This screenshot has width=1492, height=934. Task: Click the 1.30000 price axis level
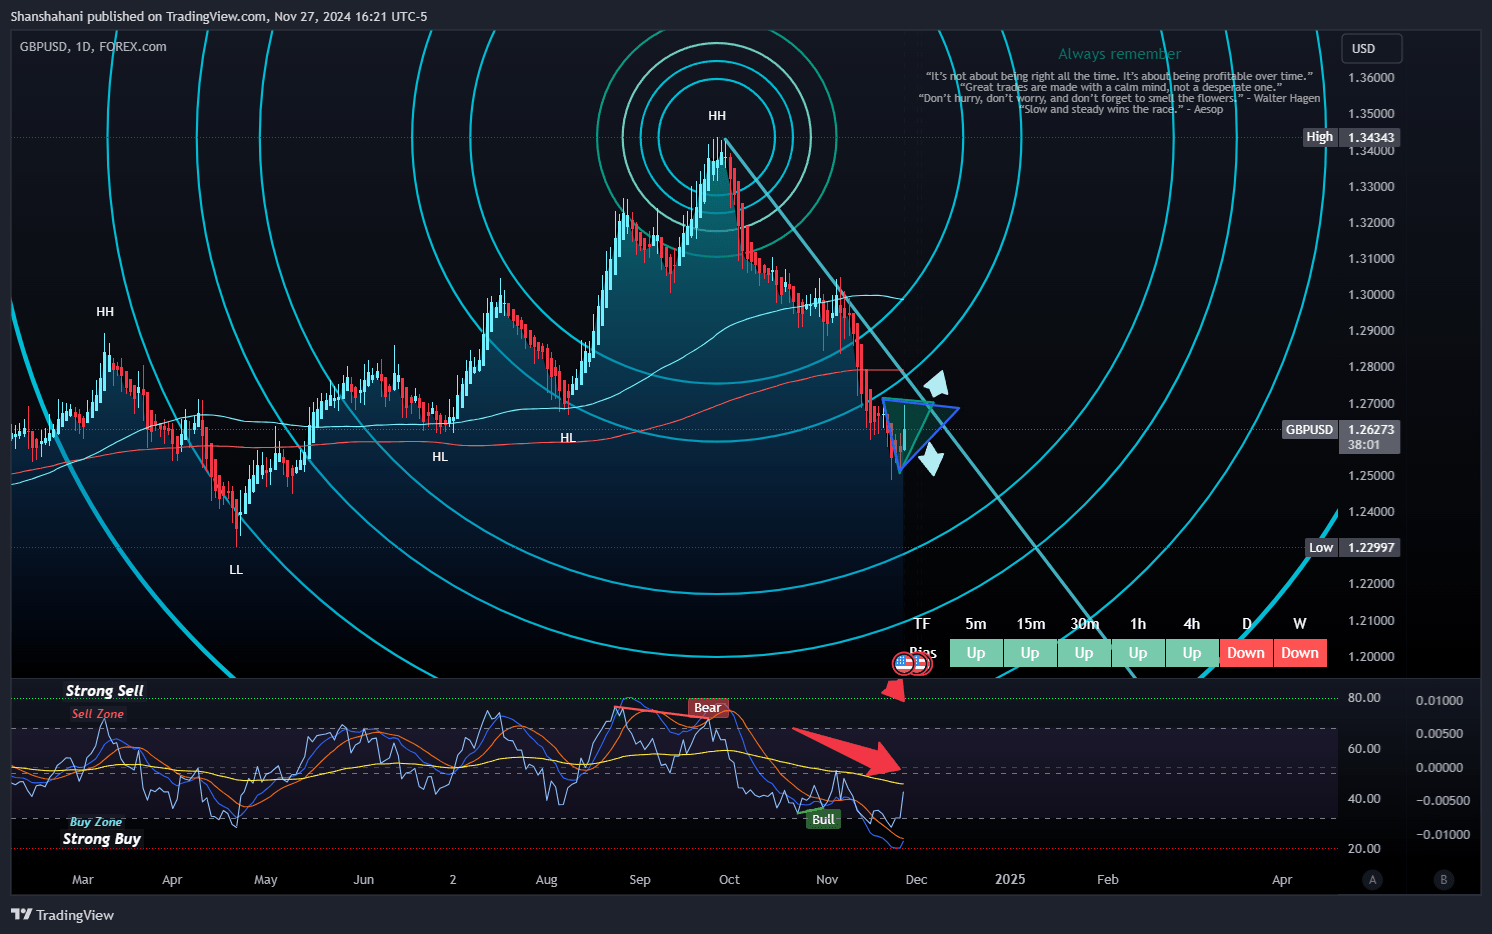(1371, 295)
